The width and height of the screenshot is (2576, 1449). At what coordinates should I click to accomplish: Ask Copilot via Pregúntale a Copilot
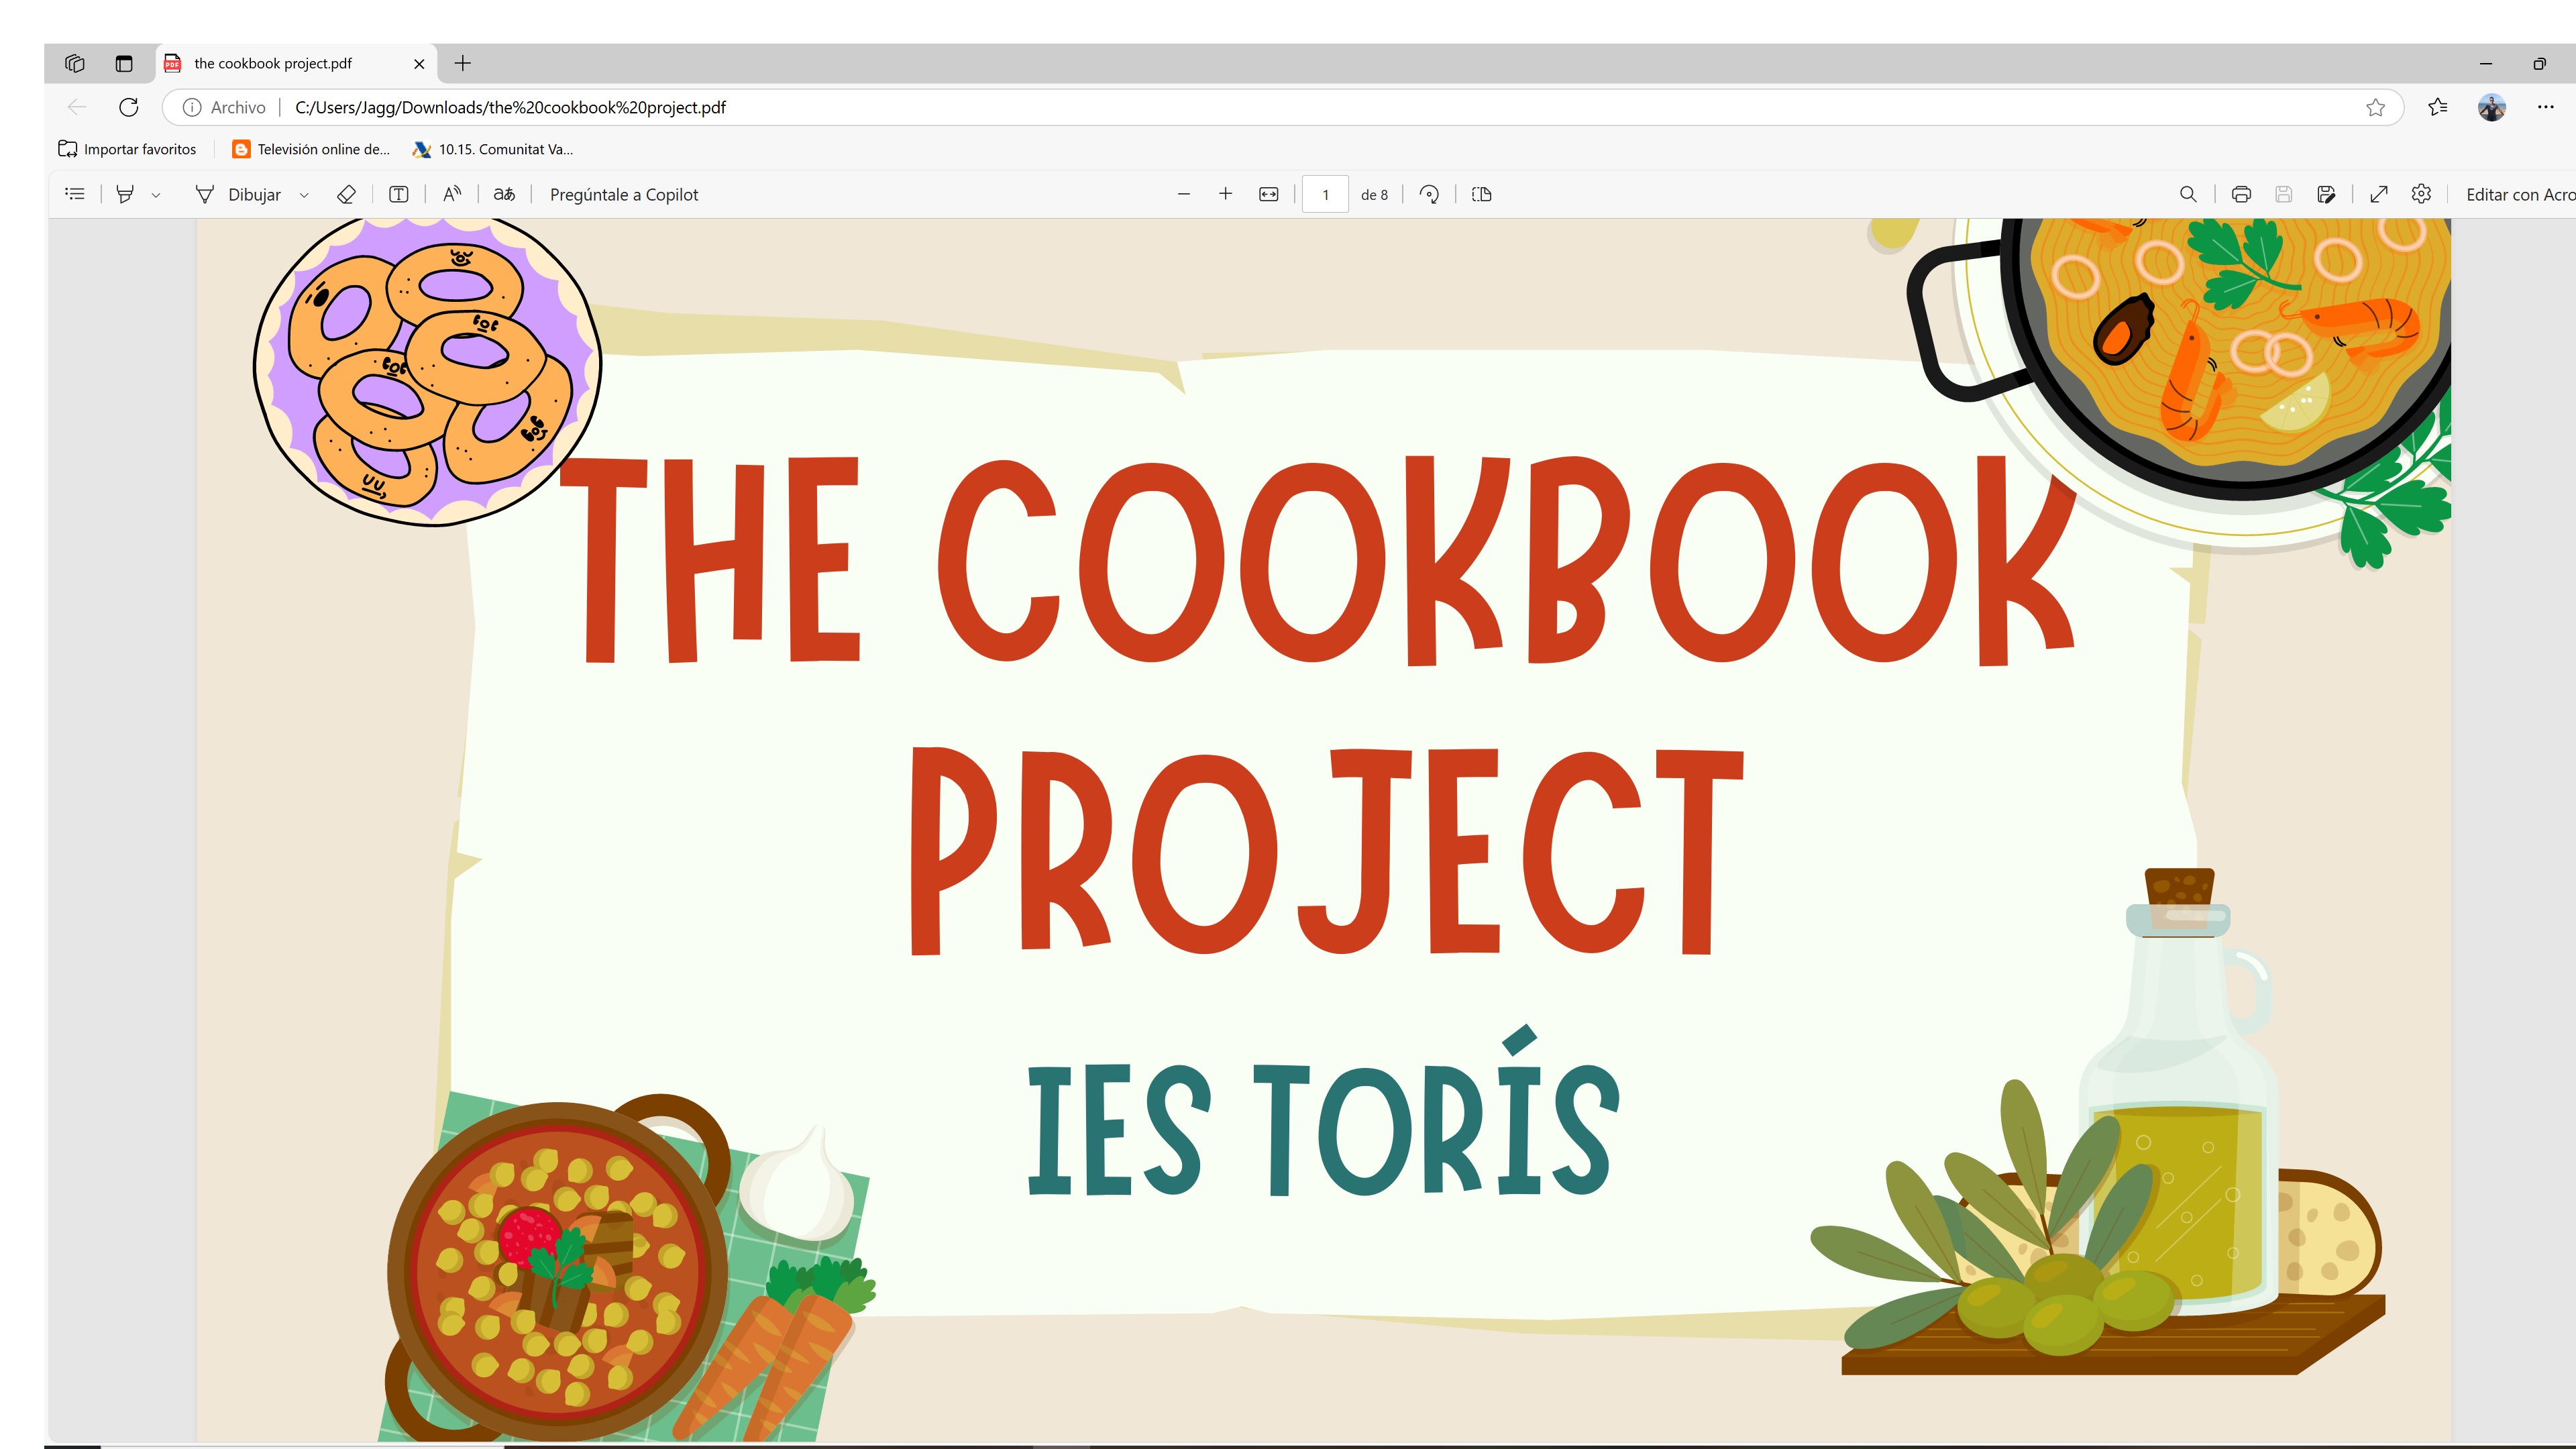tap(624, 193)
